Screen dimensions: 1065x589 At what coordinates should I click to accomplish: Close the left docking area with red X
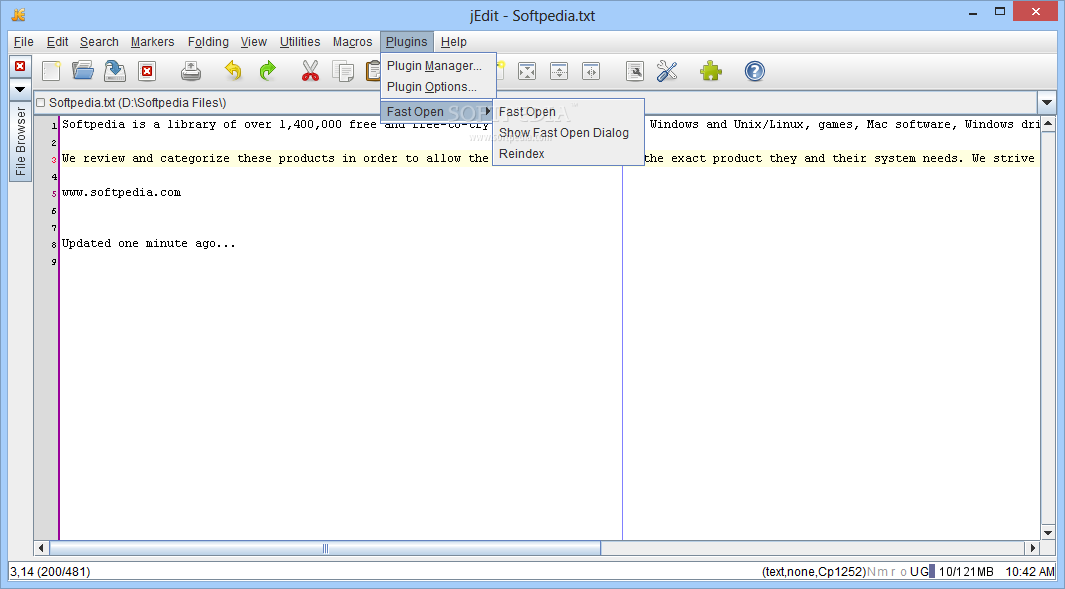(20, 66)
